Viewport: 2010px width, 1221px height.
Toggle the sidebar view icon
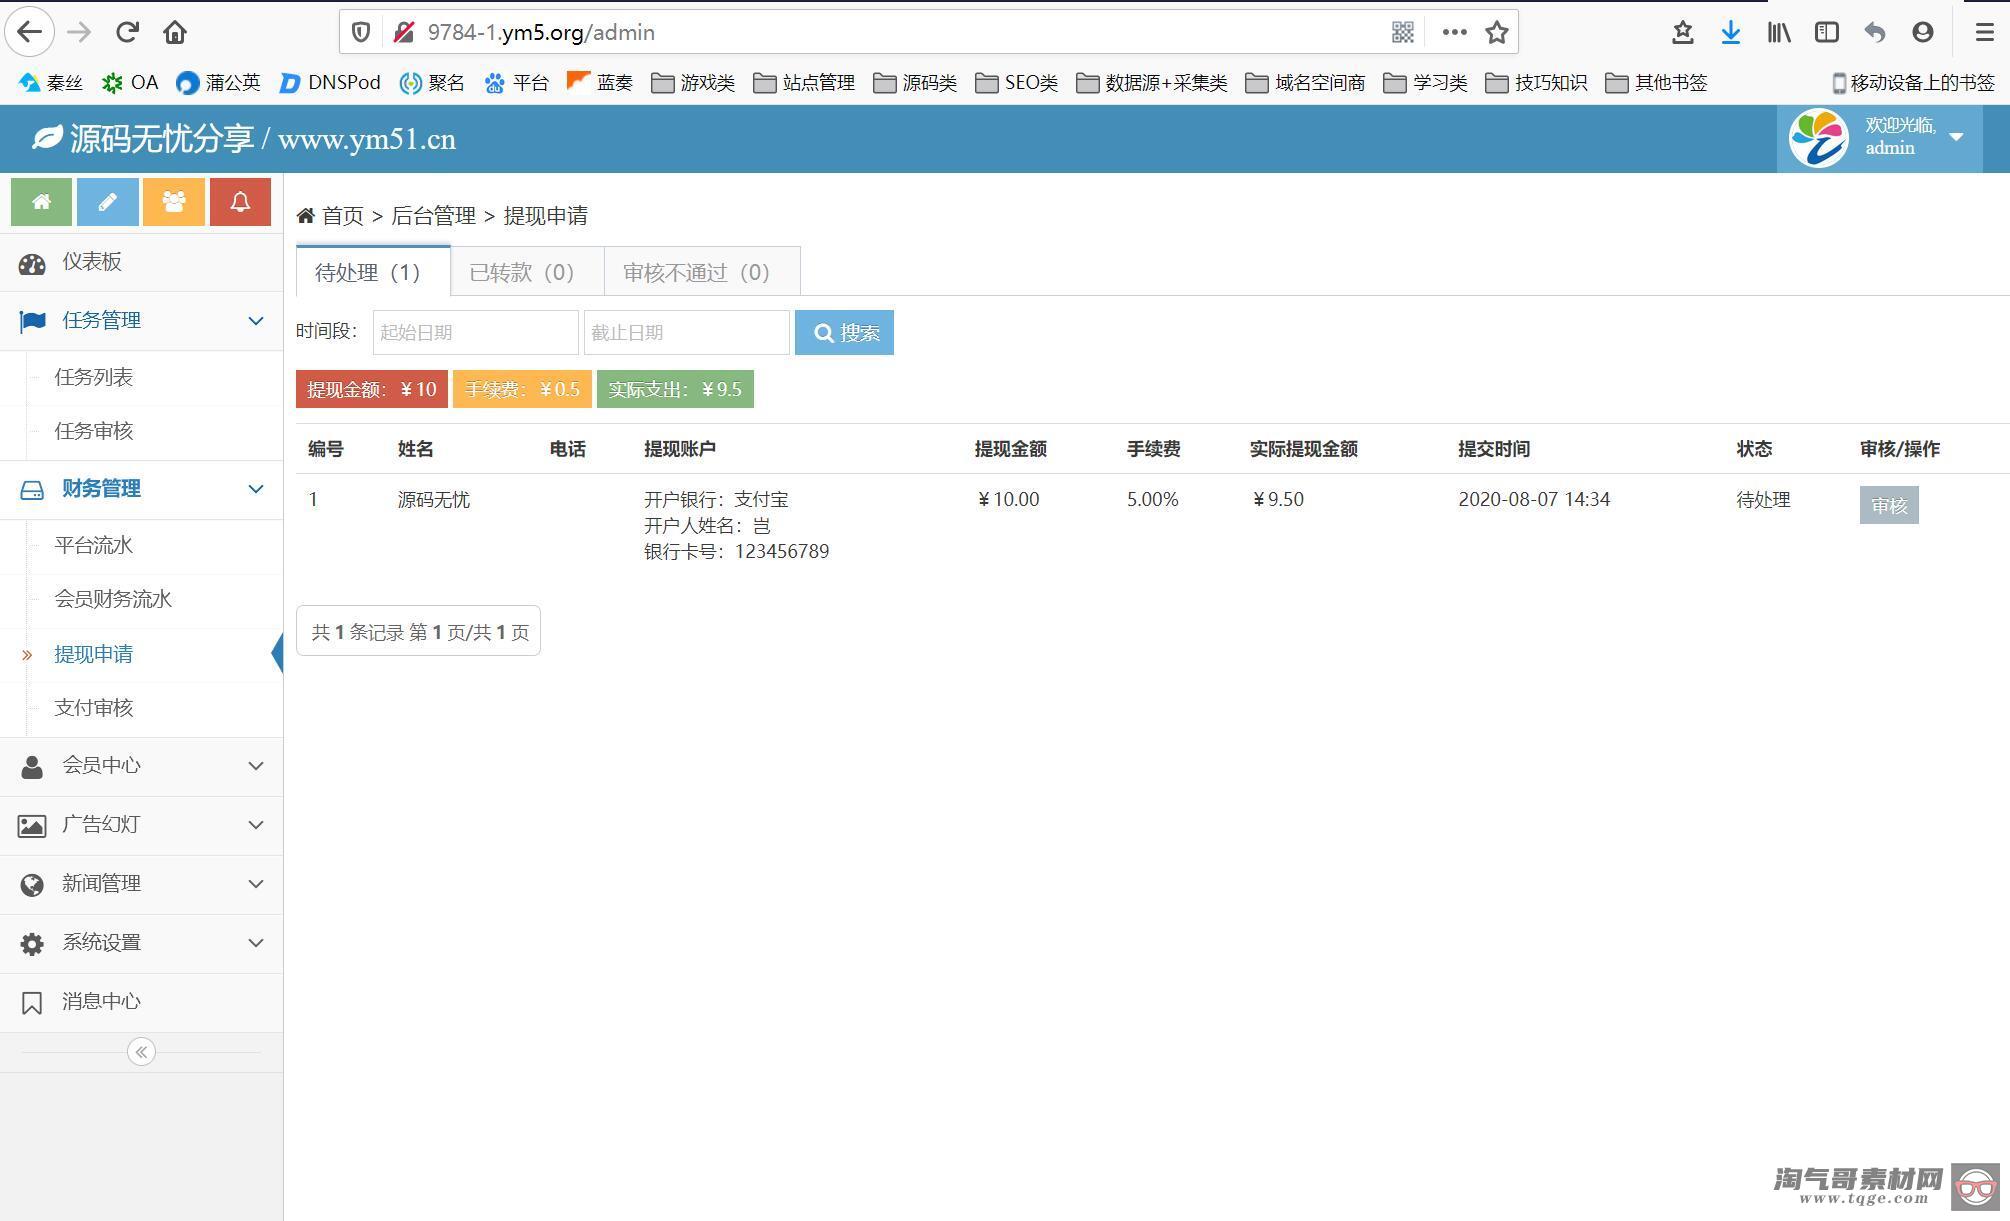(1827, 32)
